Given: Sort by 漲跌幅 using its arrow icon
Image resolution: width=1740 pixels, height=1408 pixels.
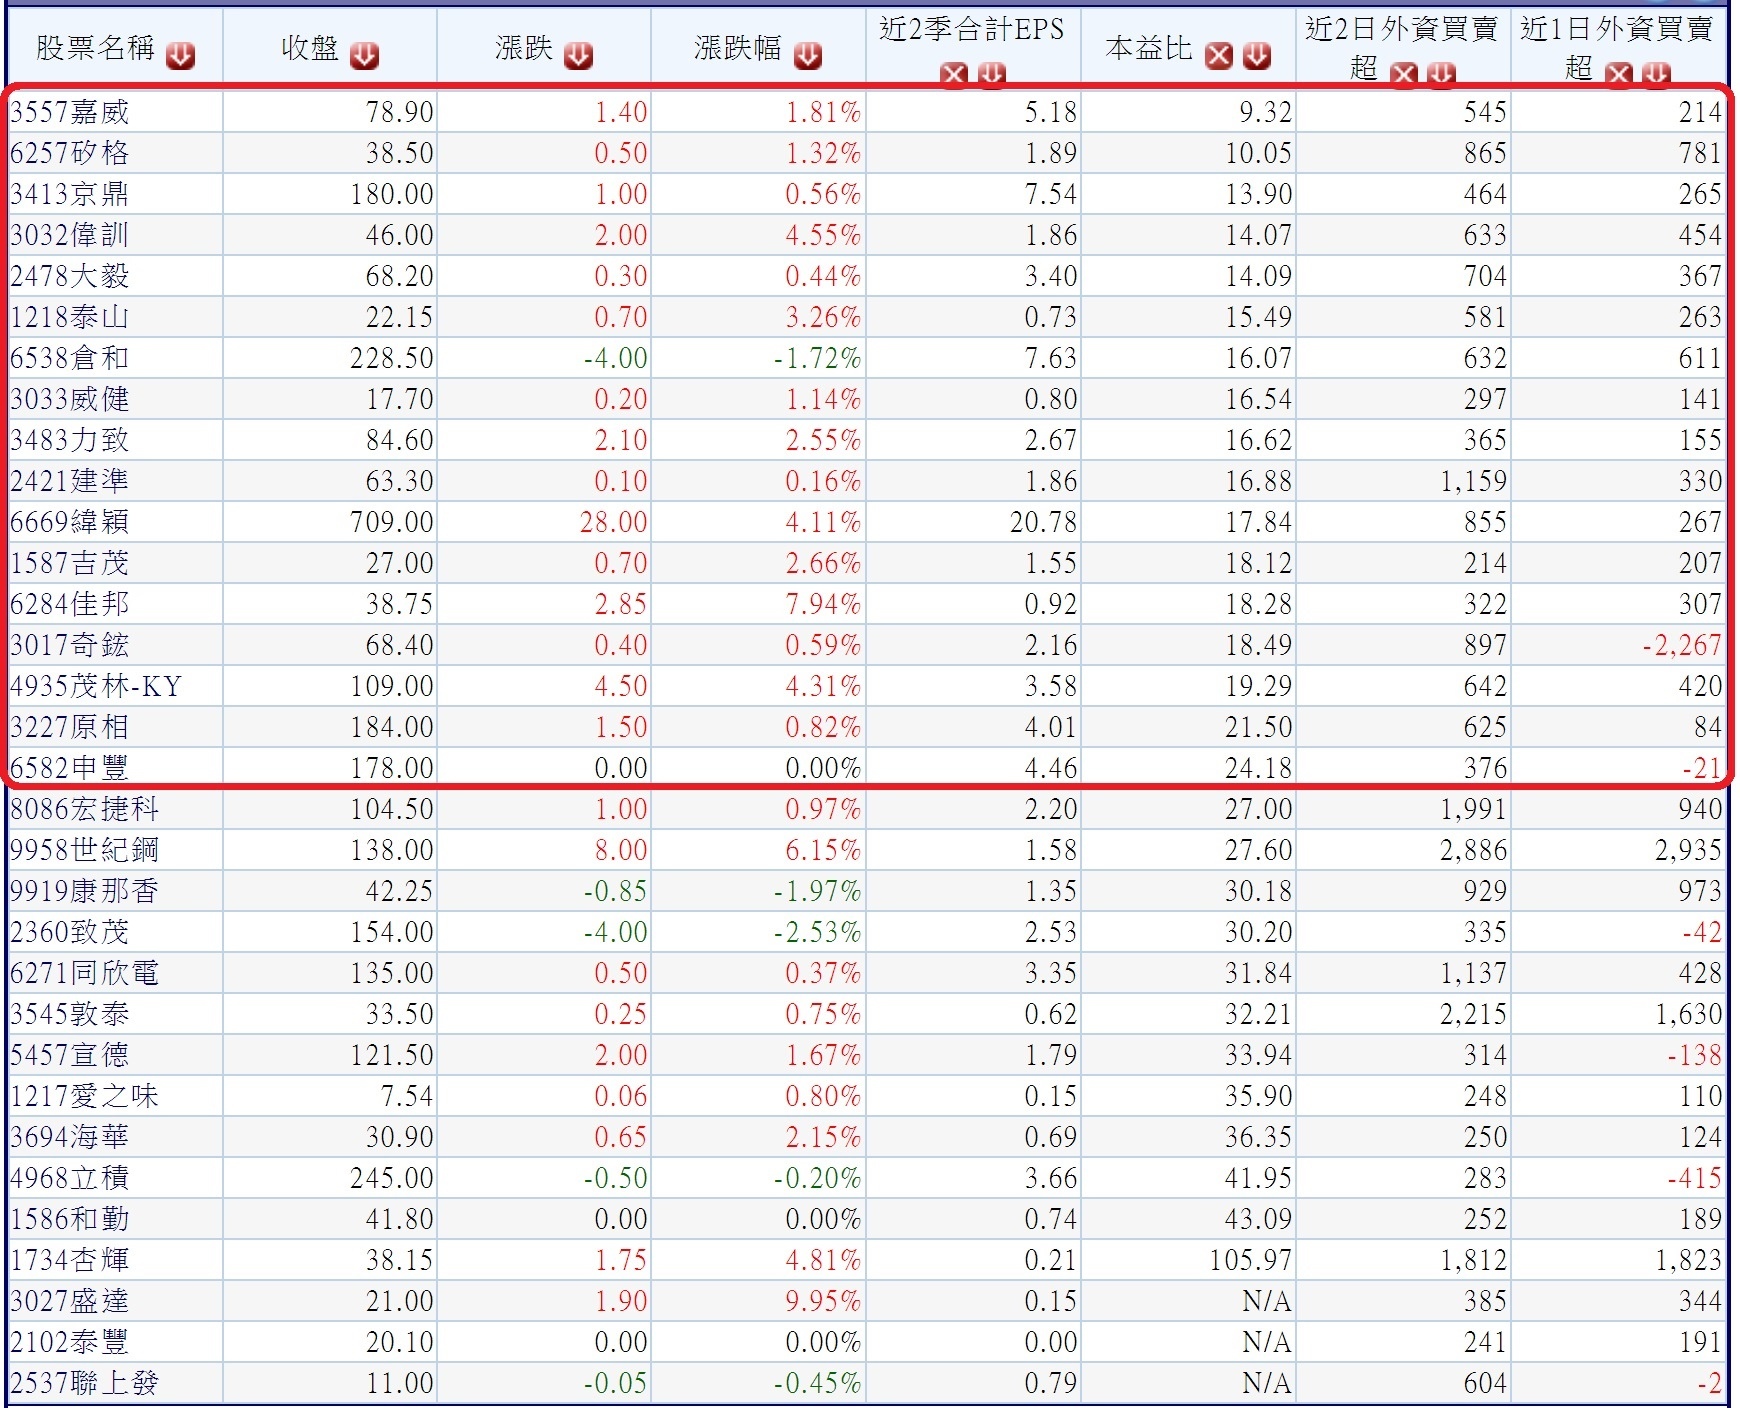Looking at the screenshot, I should 808,55.
